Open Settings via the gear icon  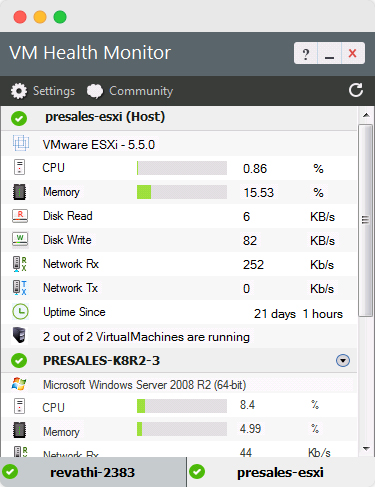[19, 91]
